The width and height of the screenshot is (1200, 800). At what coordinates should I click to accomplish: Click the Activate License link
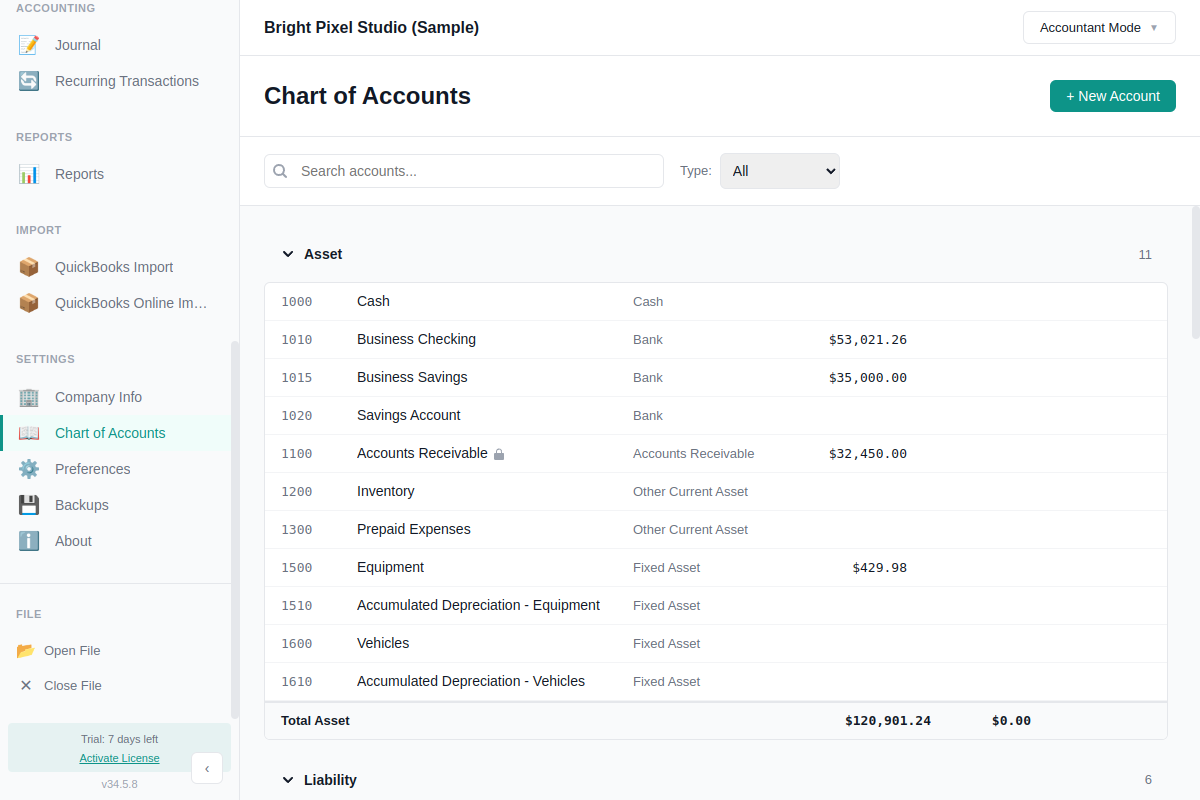(119, 758)
